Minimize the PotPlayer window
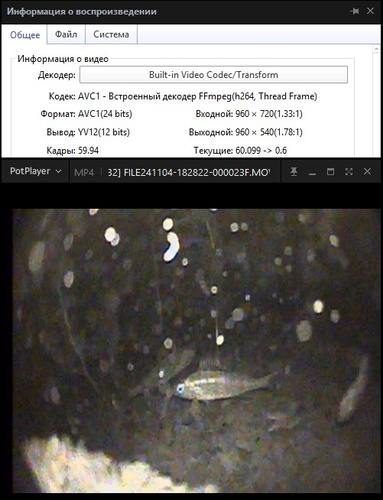This screenshot has height=500, width=383. point(312,172)
